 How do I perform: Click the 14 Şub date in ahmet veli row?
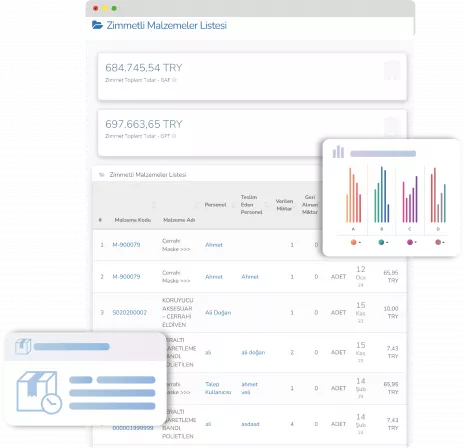(361, 388)
